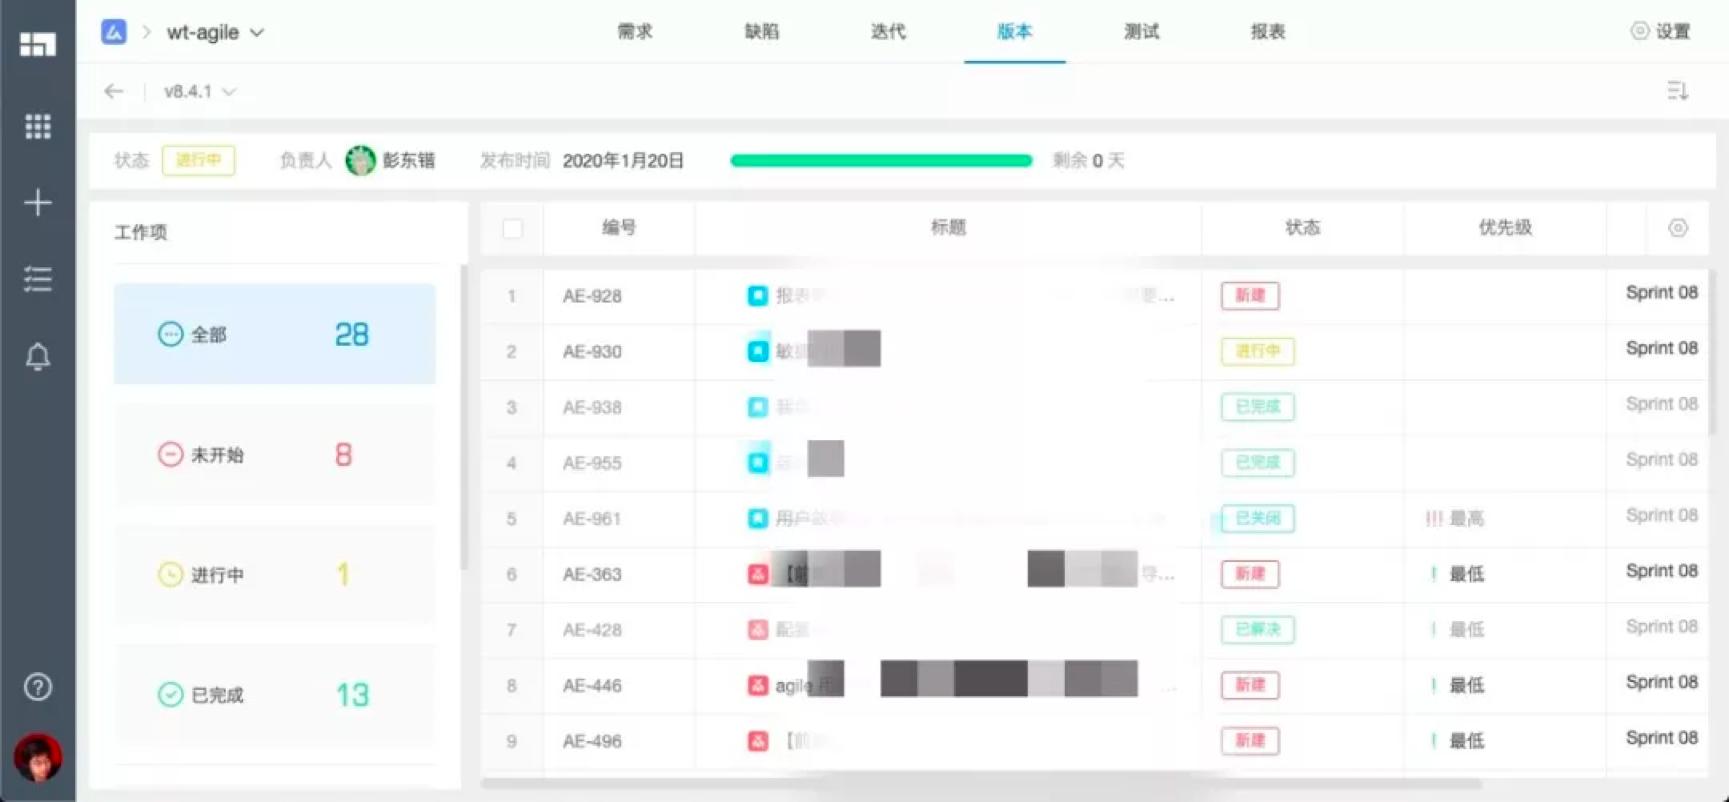Open column settings gear in table header
The width and height of the screenshot is (1729, 802).
(1678, 228)
